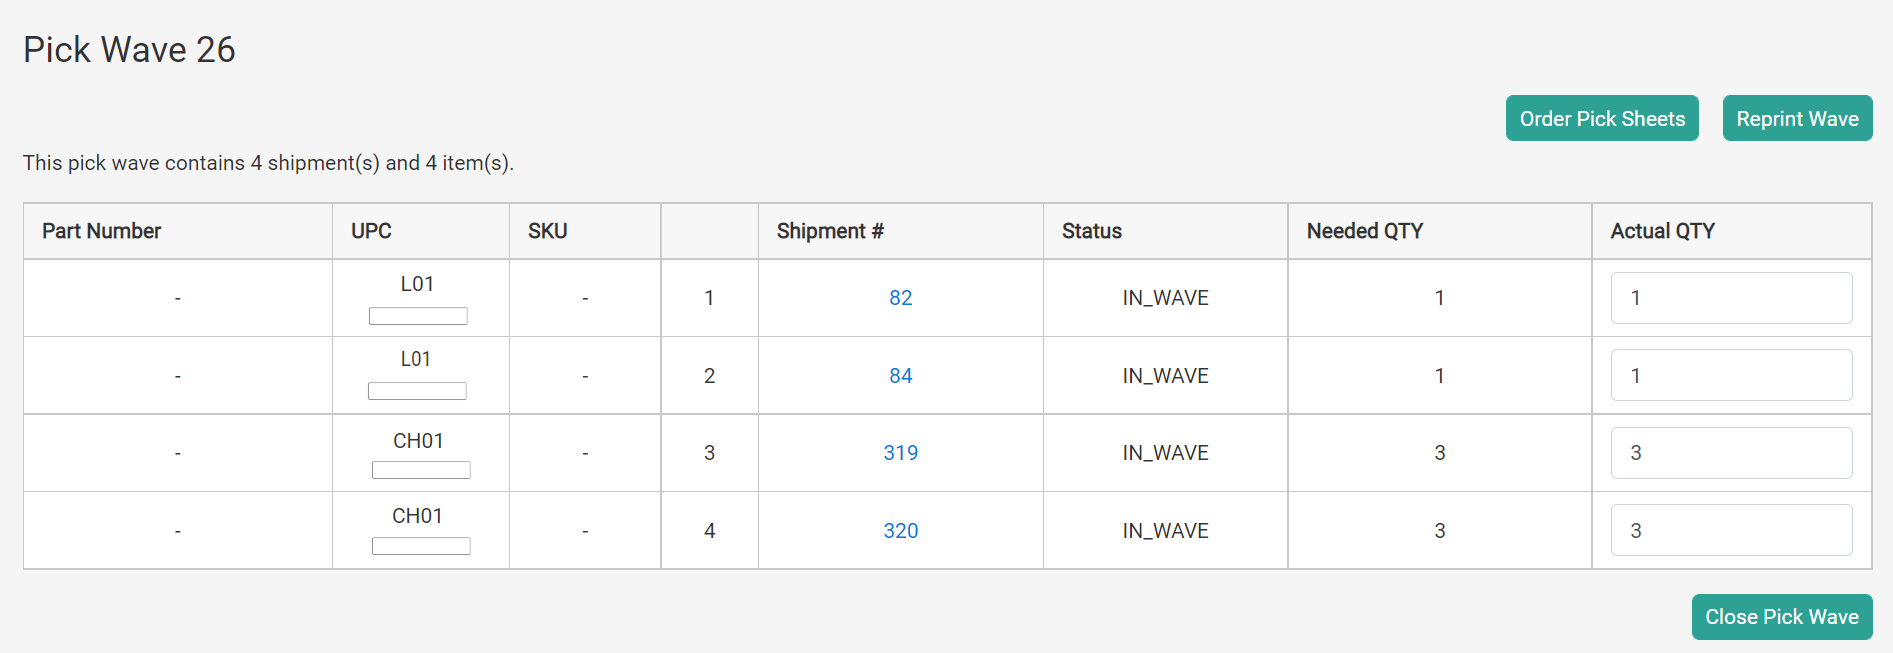Viewport: 1893px width, 653px height.
Task: Select the Actual QTY field for shipment 319
Action: (x=1731, y=452)
